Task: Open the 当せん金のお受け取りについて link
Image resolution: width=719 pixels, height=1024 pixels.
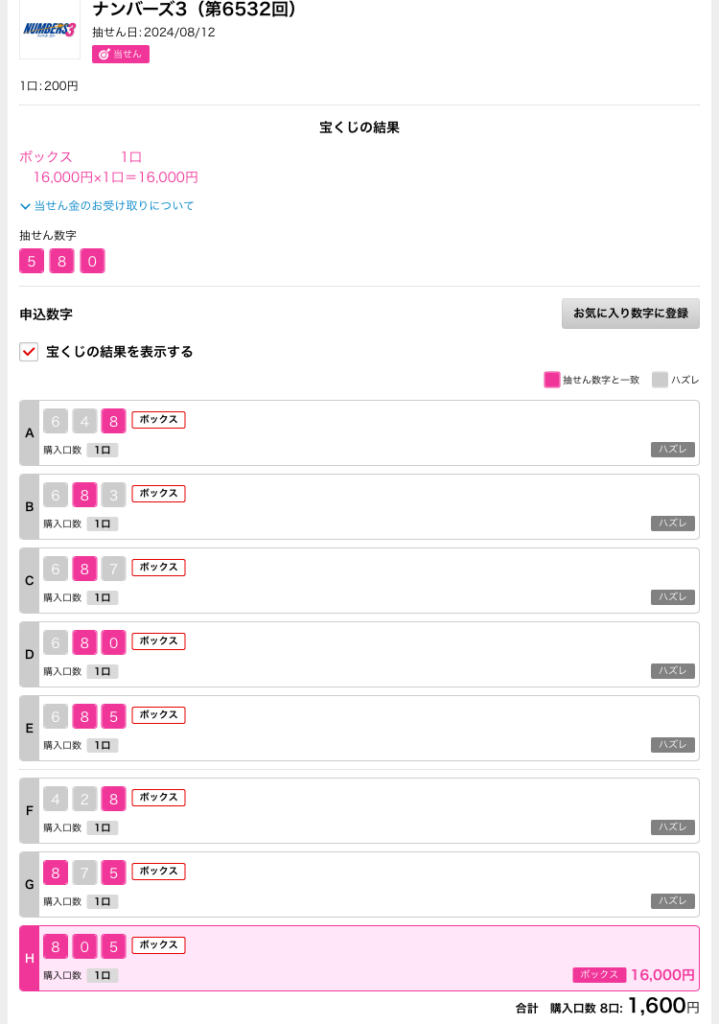Action: click(114, 206)
